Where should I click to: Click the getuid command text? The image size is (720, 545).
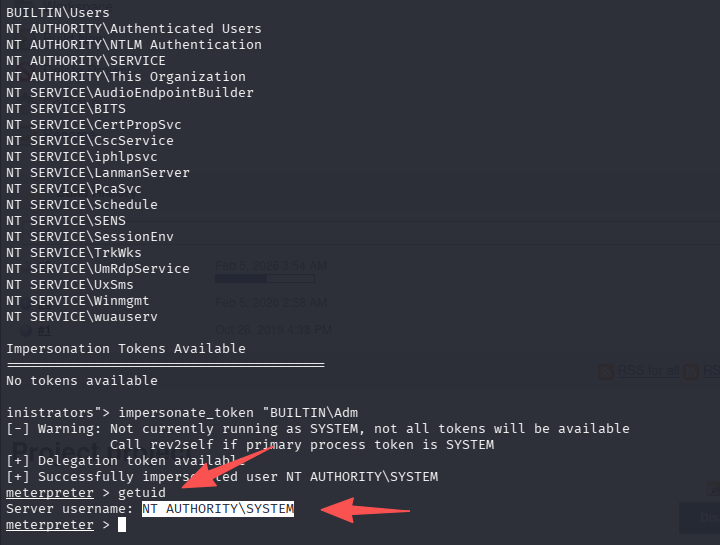tap(142, 493)
